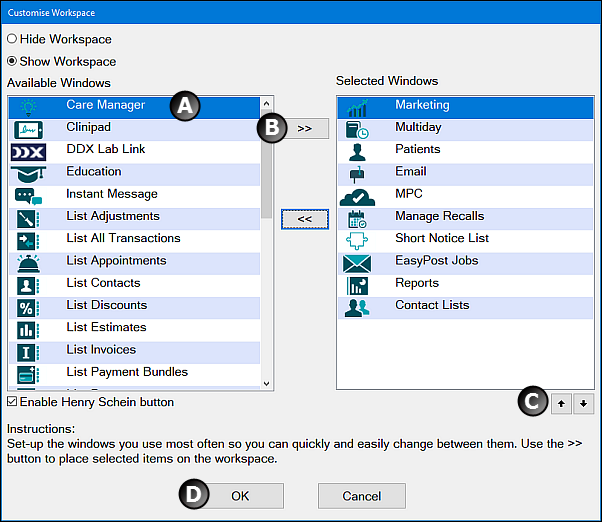The image size is (602, 522).
Task: Click the Email mailbox icon
Action: click(357, 175)
